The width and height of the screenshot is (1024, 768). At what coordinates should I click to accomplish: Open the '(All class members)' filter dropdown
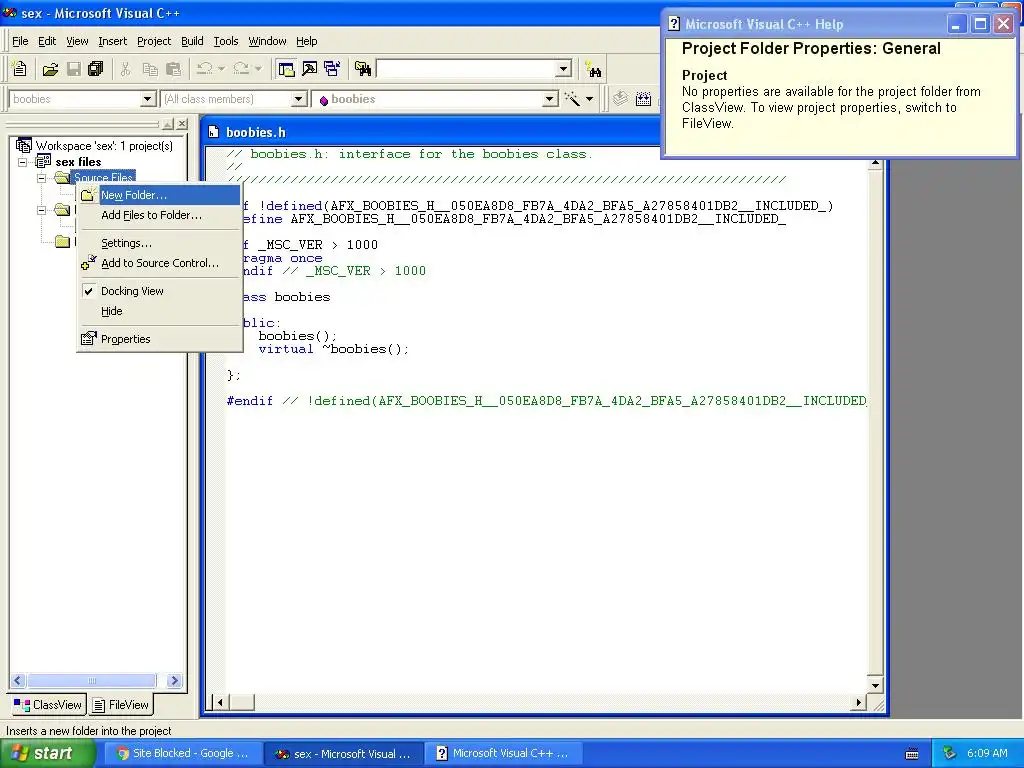tap(298, 99)
